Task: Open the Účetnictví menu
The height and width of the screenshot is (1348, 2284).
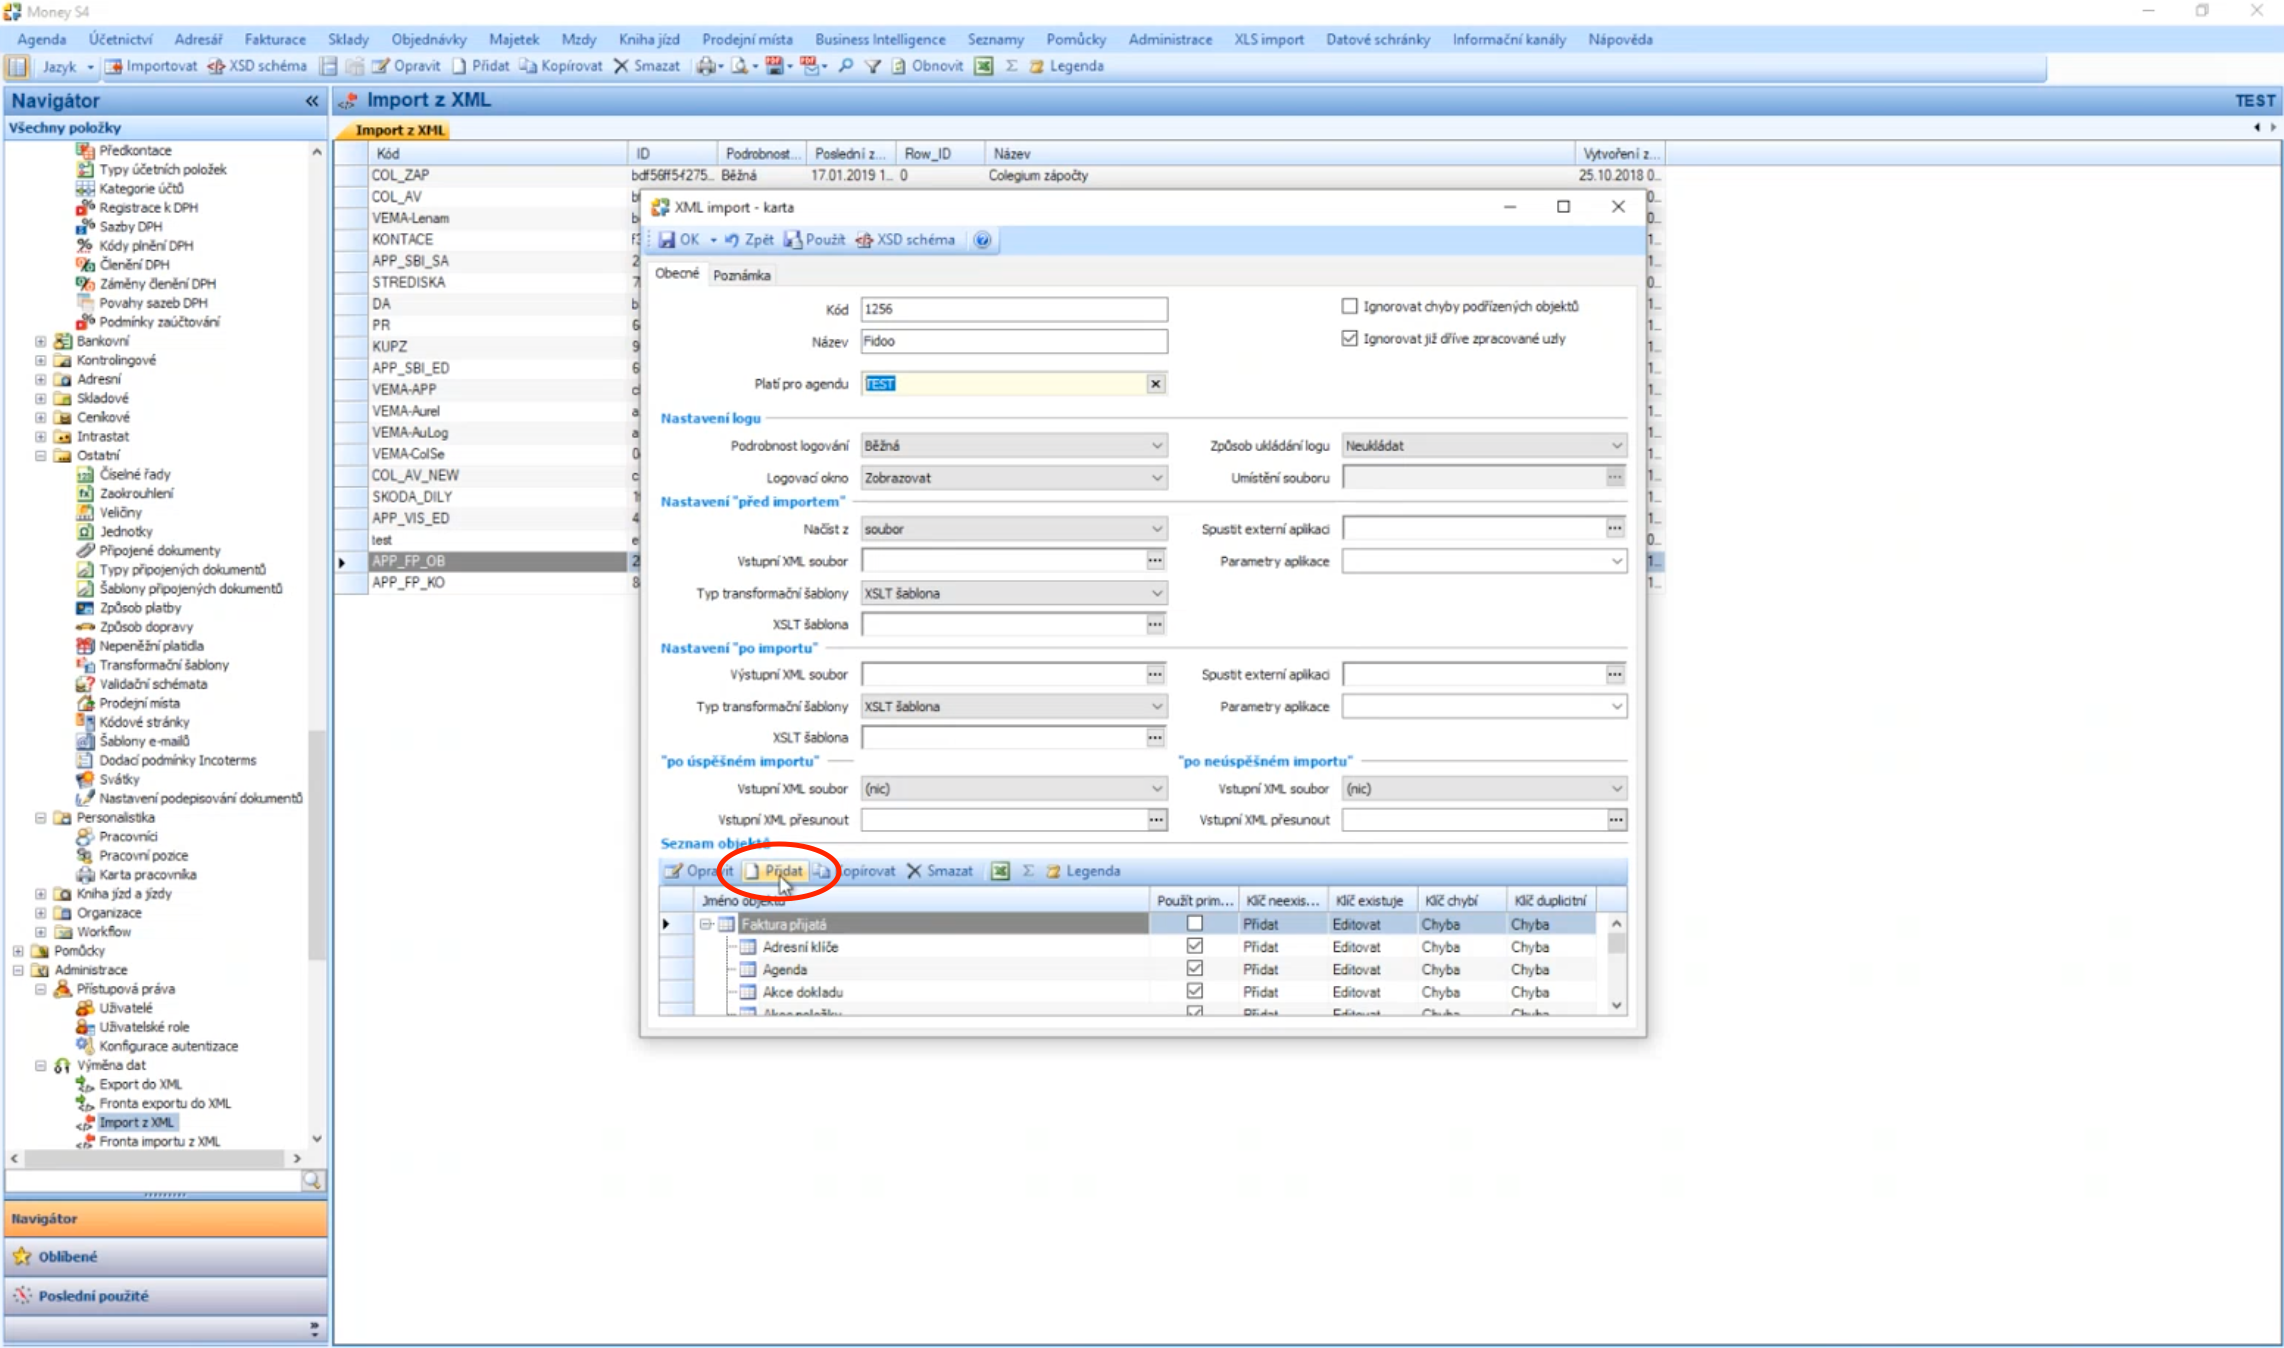Action: pos(120,39)
